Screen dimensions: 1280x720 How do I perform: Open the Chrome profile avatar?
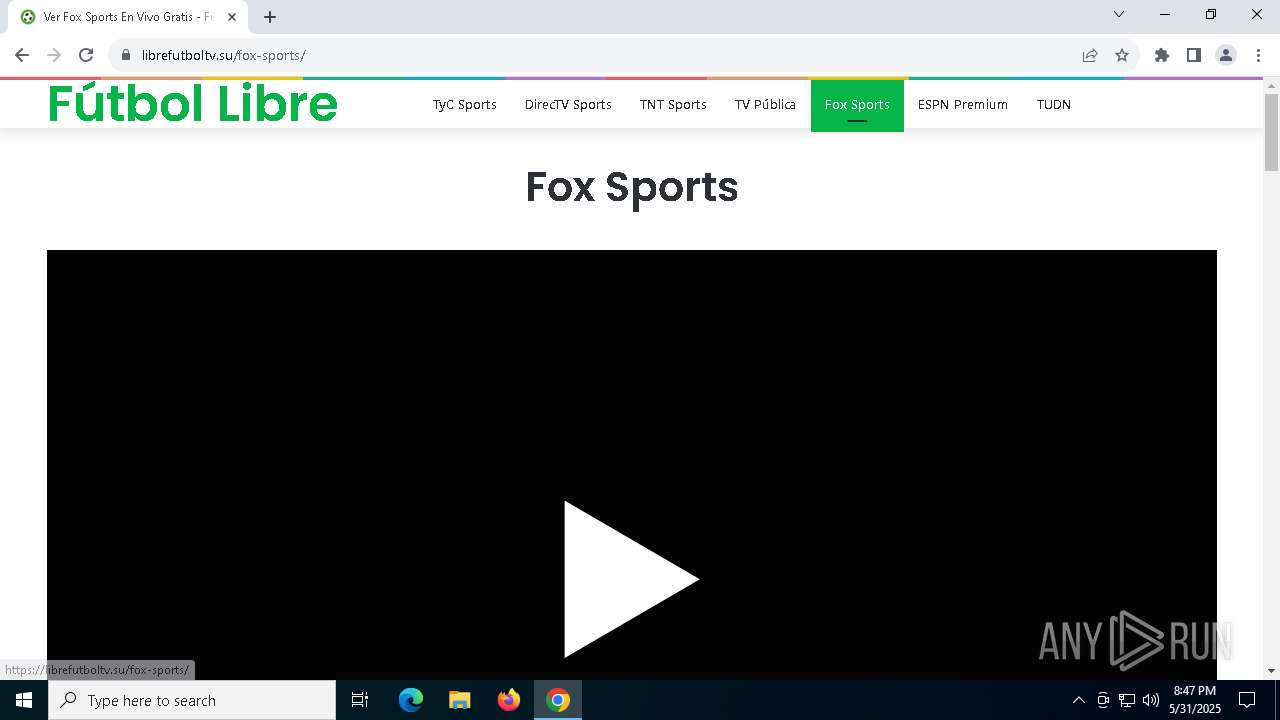coord(1226,55)
